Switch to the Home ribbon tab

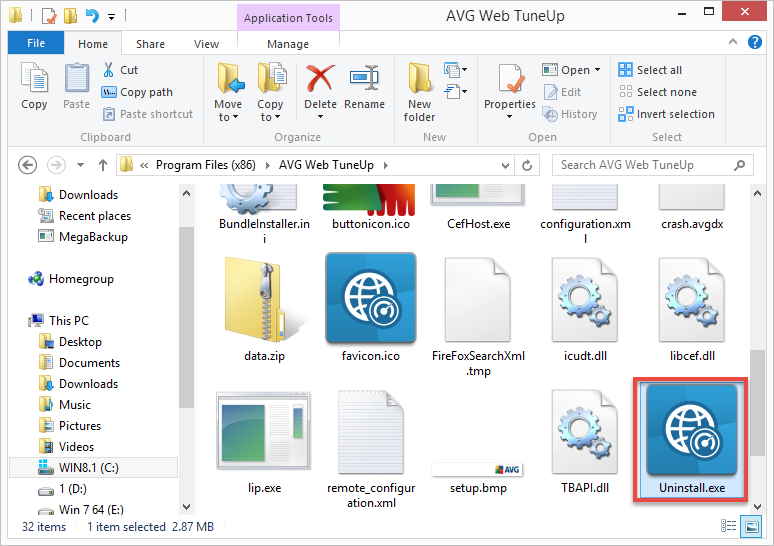(93, 44)
